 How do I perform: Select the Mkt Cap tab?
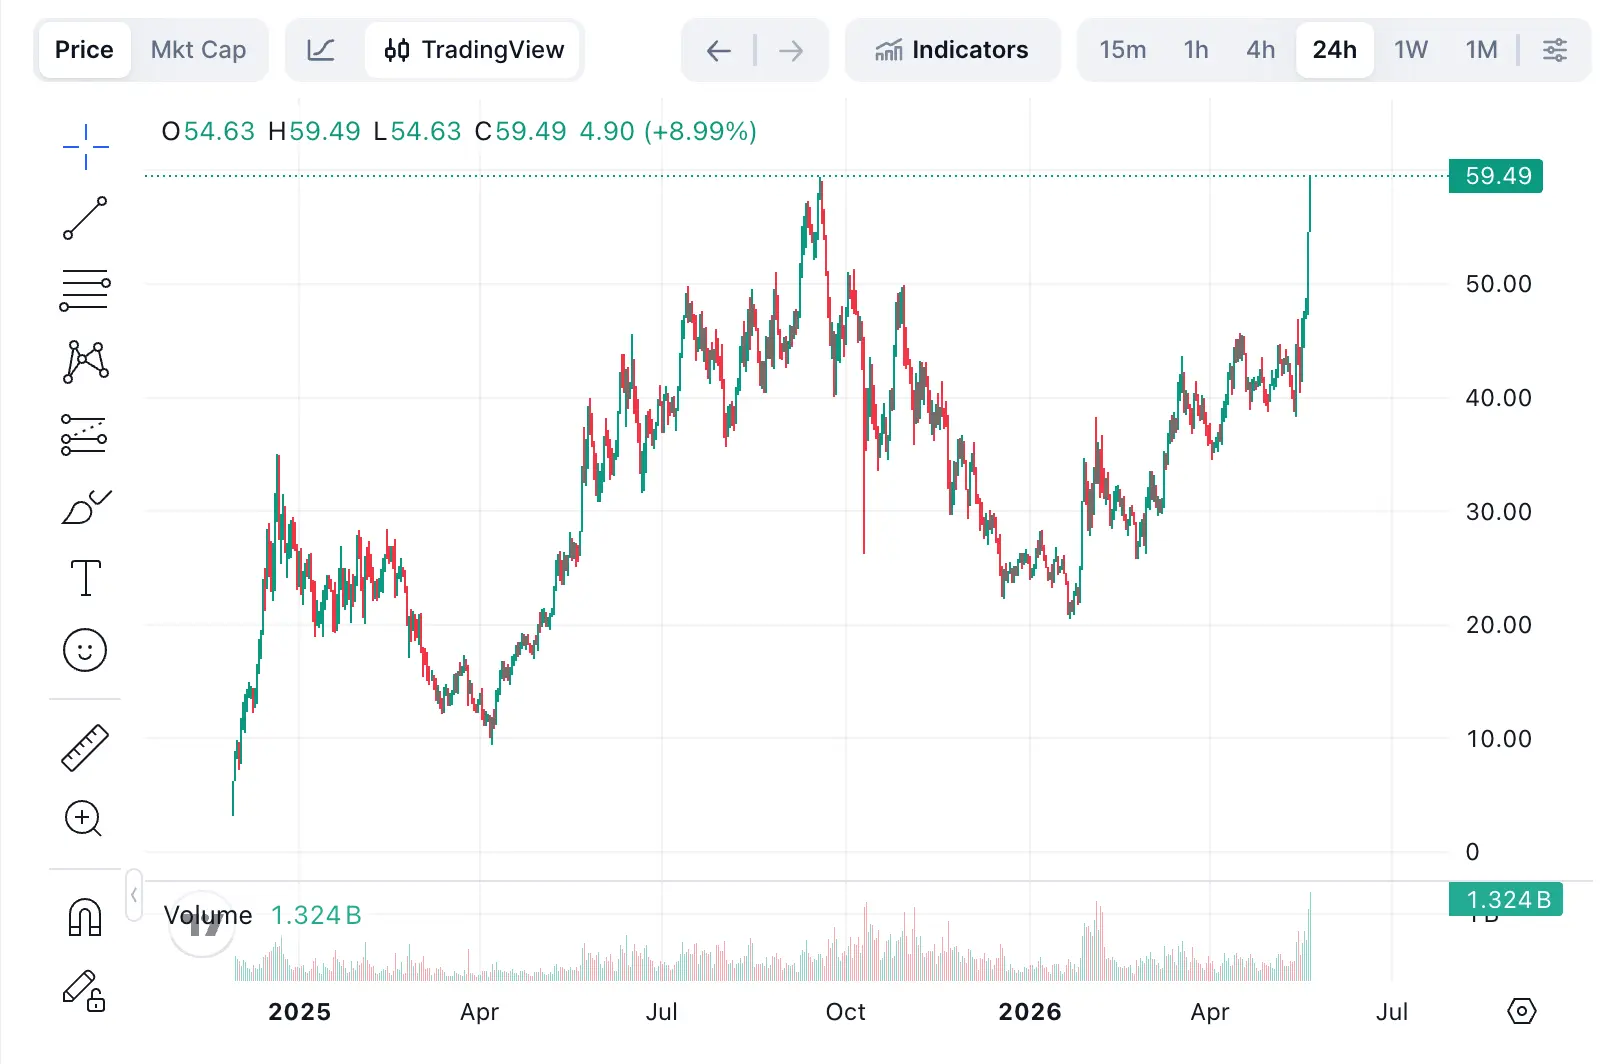click(x=198, y=50)
